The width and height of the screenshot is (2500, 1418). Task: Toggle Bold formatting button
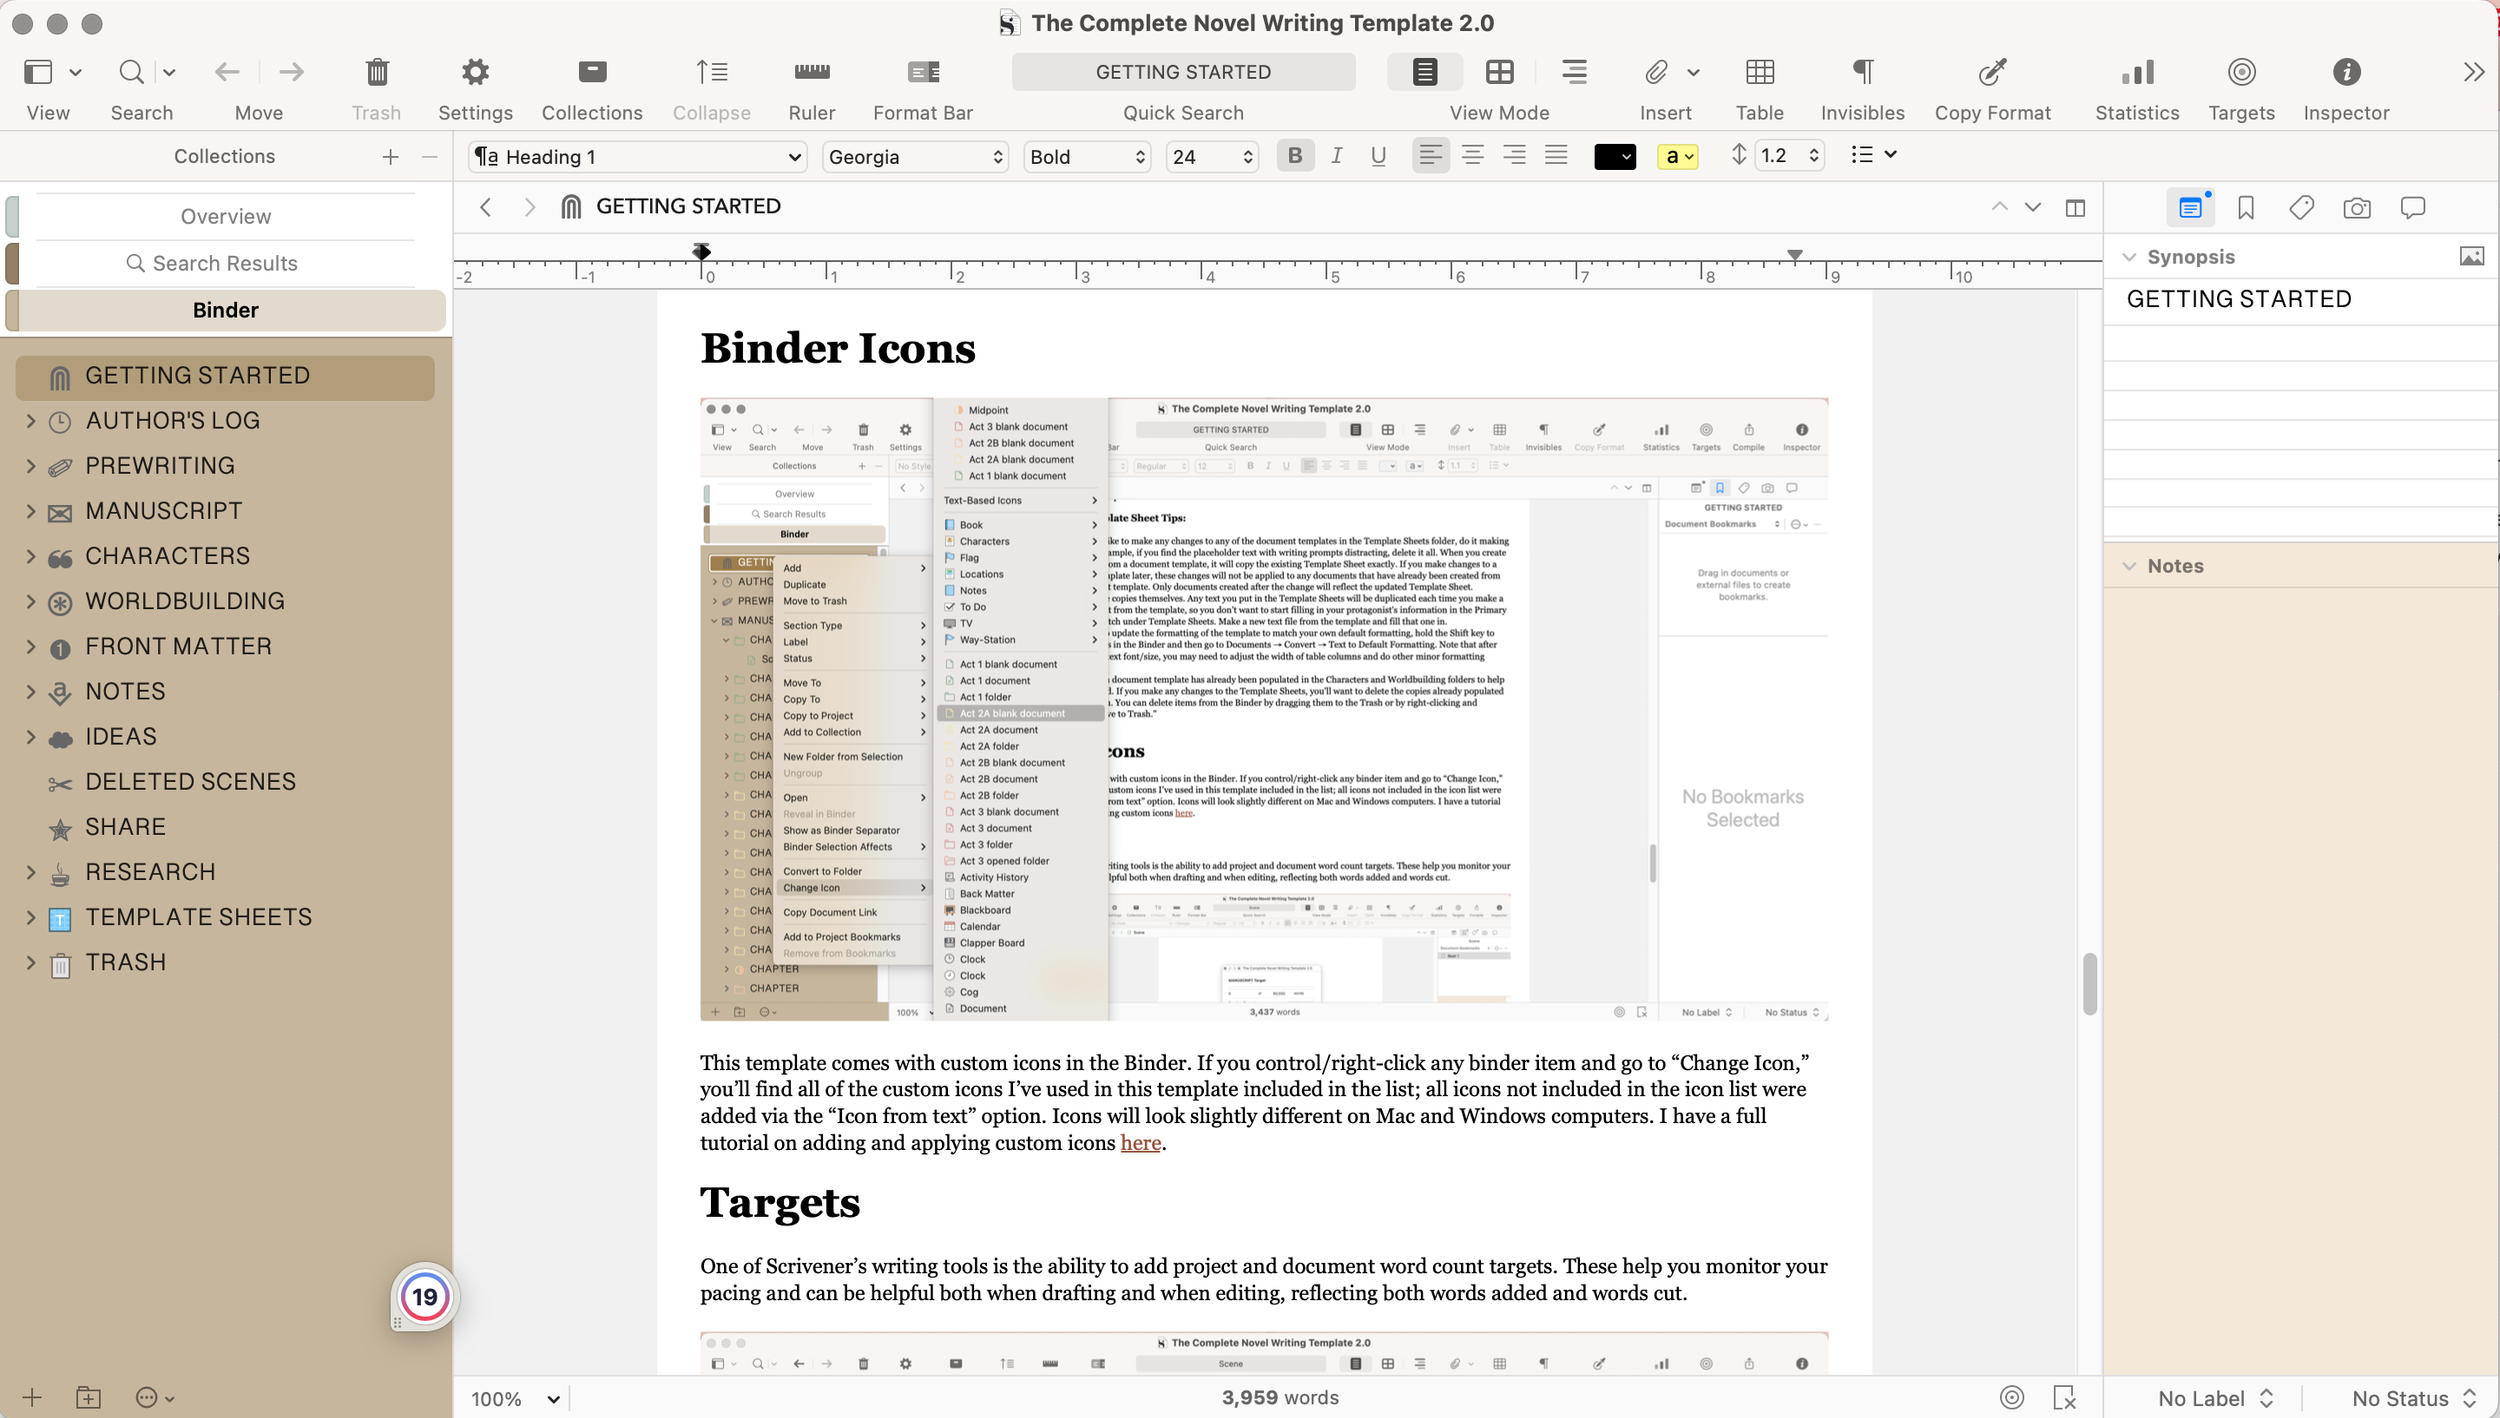(x=1295, y=156)
